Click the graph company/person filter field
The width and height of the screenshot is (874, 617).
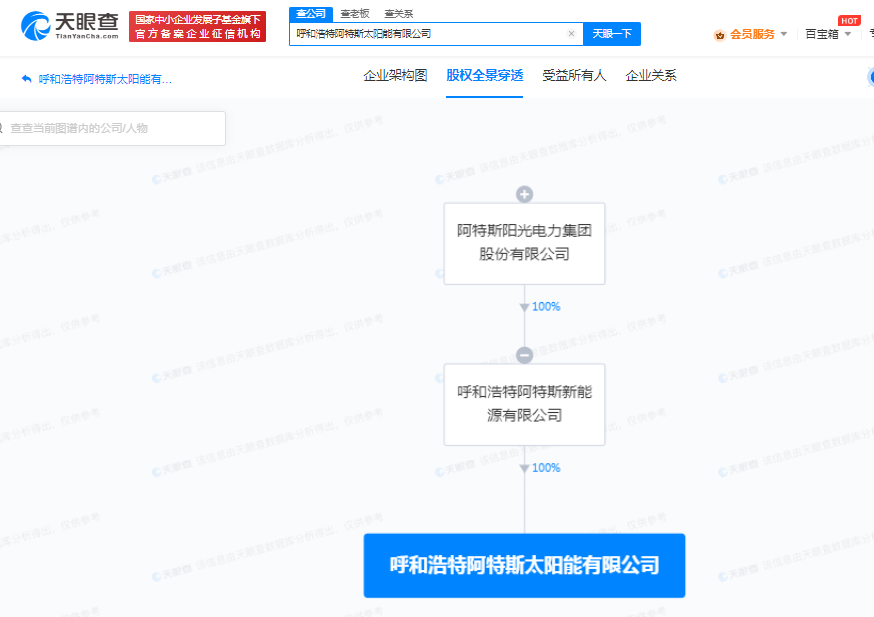coord(115,128)
